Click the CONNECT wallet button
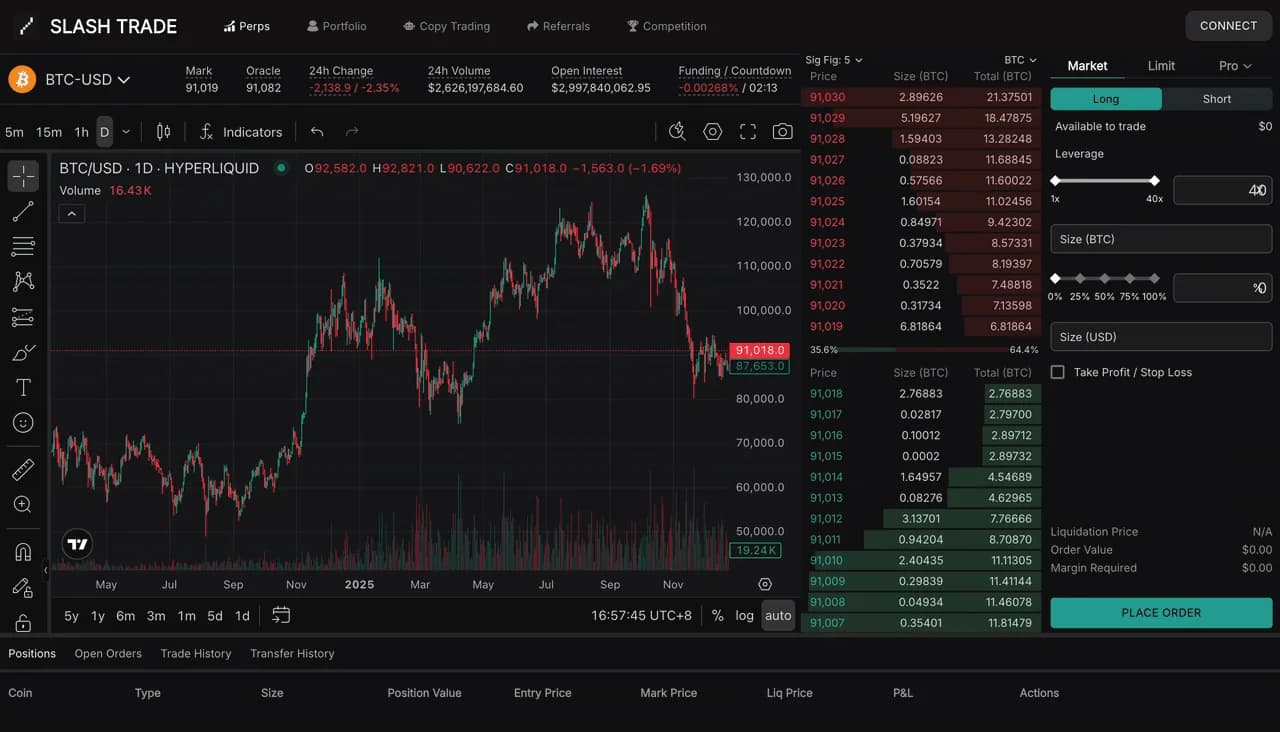Viewport: 1280px width, 732px height. [1228, 26]
